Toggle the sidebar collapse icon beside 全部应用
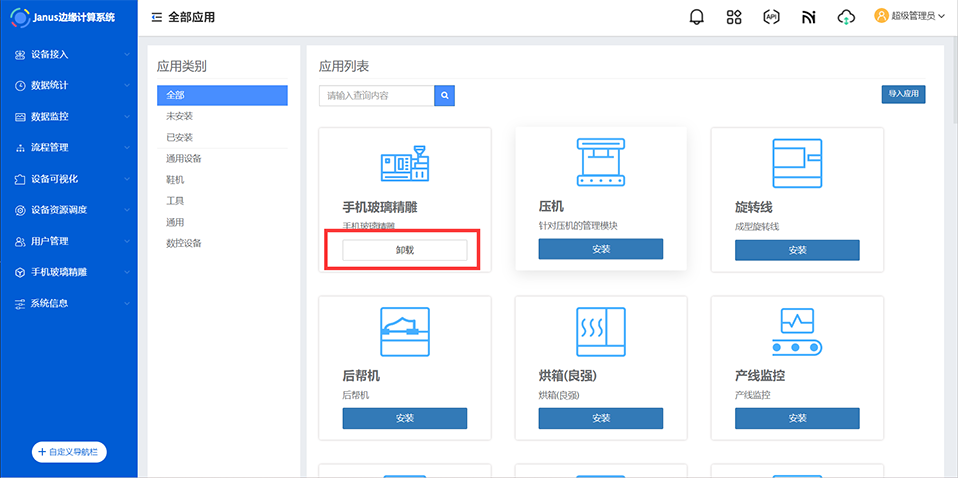The height and width of the screenshot is (478, 958). coord(156,17)
